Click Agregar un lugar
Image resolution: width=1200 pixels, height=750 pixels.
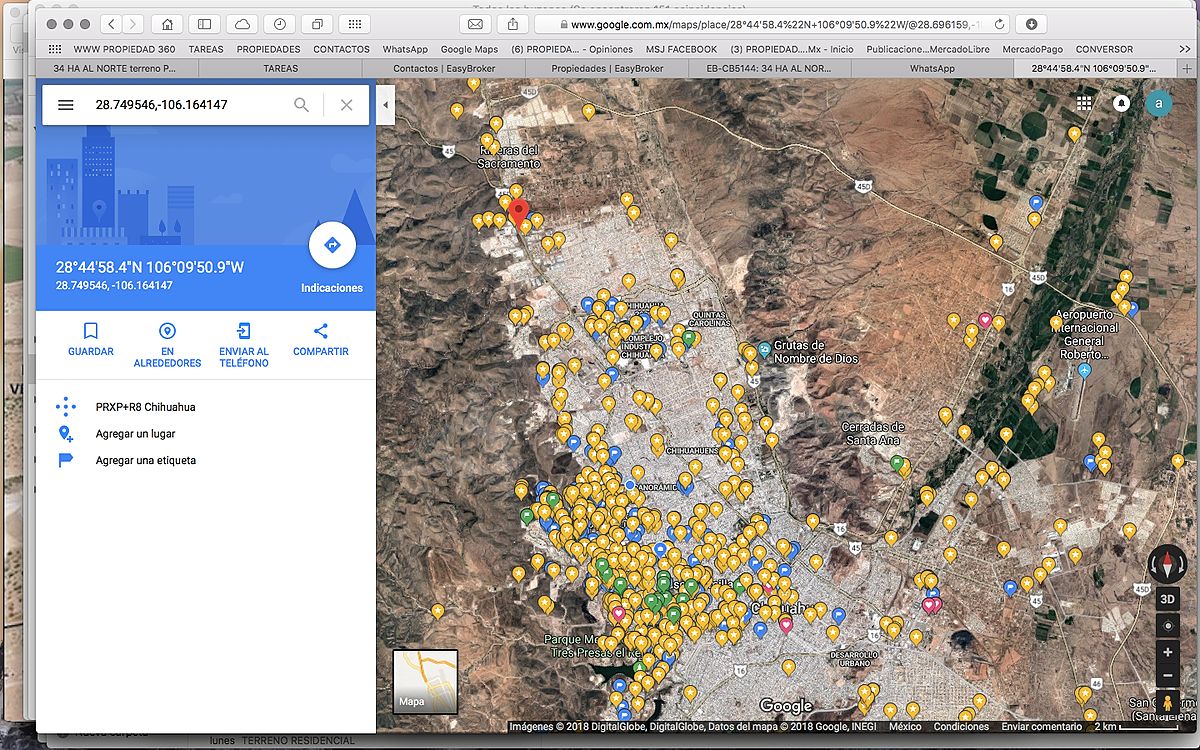click(x=136, y=434)
